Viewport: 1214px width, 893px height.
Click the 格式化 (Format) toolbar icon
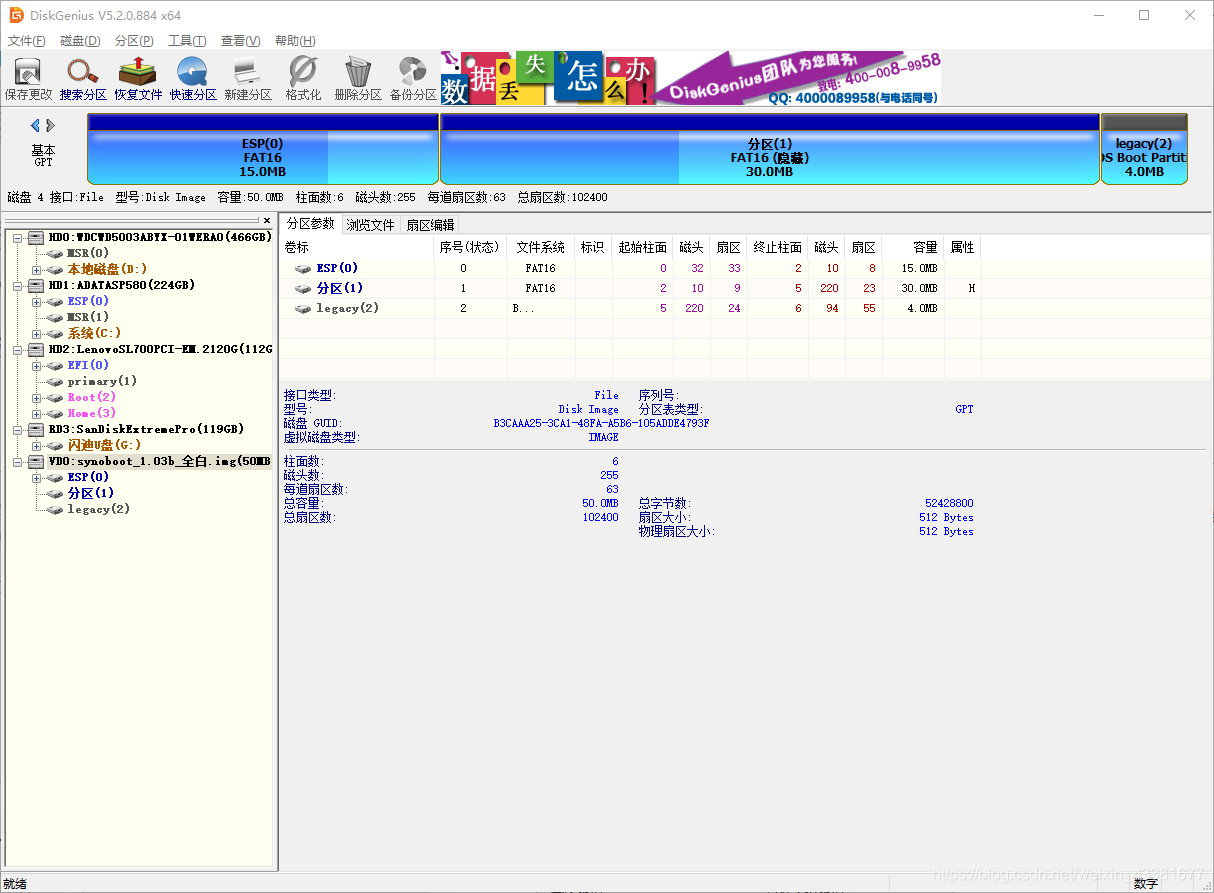pos(303,78)
